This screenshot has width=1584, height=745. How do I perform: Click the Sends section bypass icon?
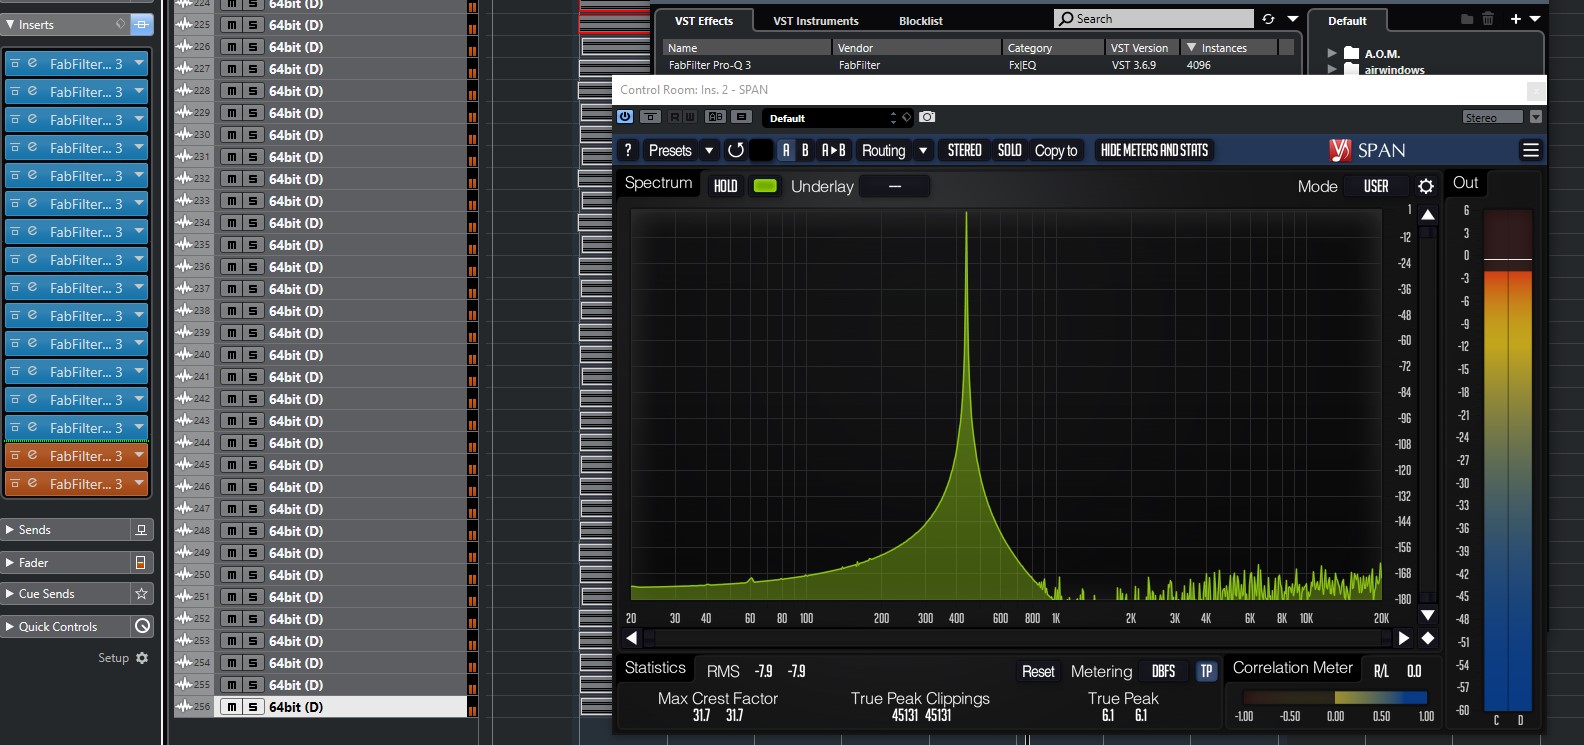click(x=141, y=530)
